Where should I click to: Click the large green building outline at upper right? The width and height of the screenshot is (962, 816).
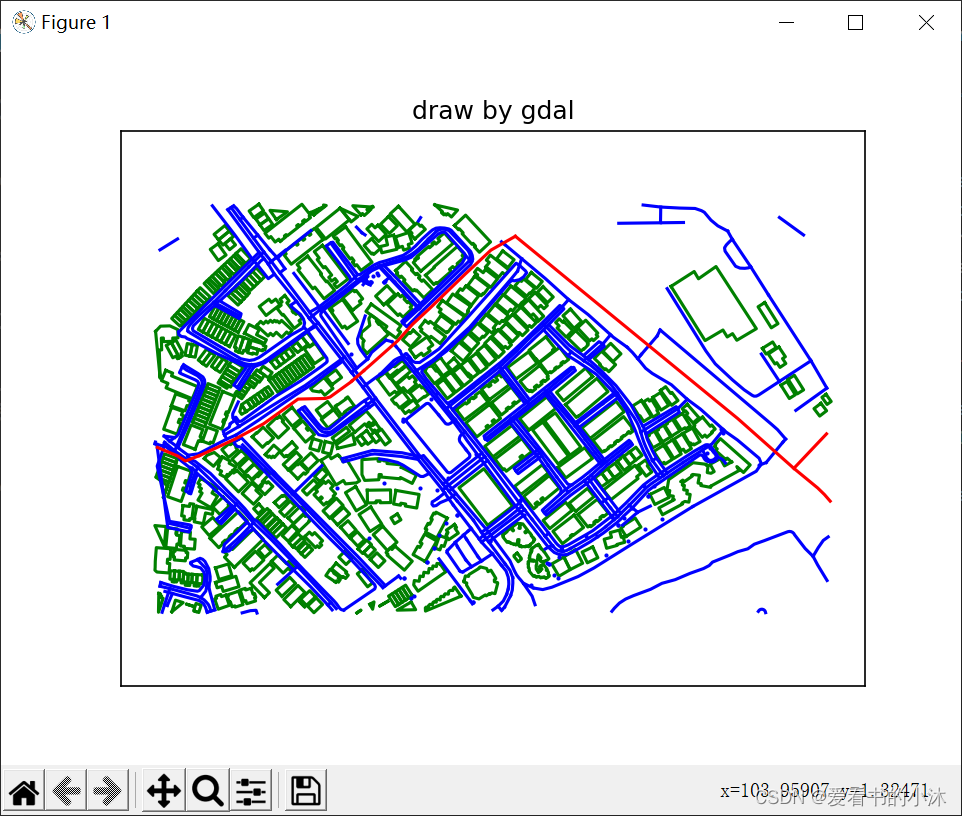pyautogui.click(x=711, y=303)
